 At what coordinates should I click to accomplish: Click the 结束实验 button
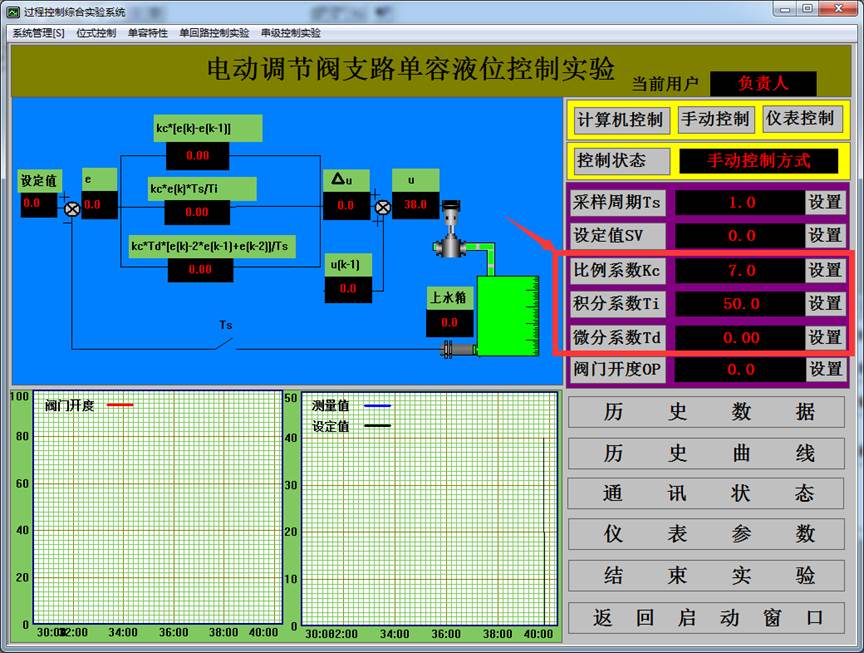(708, 576)
